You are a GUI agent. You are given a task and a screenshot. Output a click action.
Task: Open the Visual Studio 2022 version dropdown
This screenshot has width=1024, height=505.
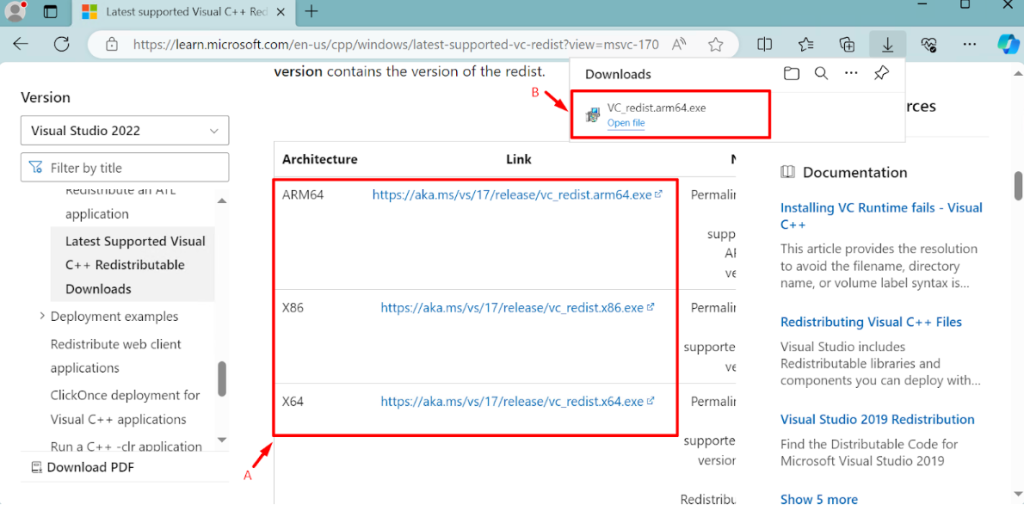pos(125,130)
